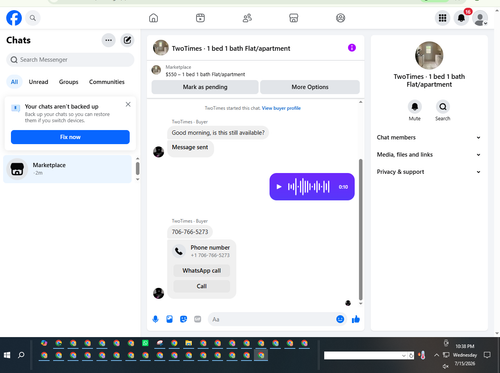Click the $550 listing description line
Screen dimensions: 500x373
pyautogui.click(x=205, y=74)
